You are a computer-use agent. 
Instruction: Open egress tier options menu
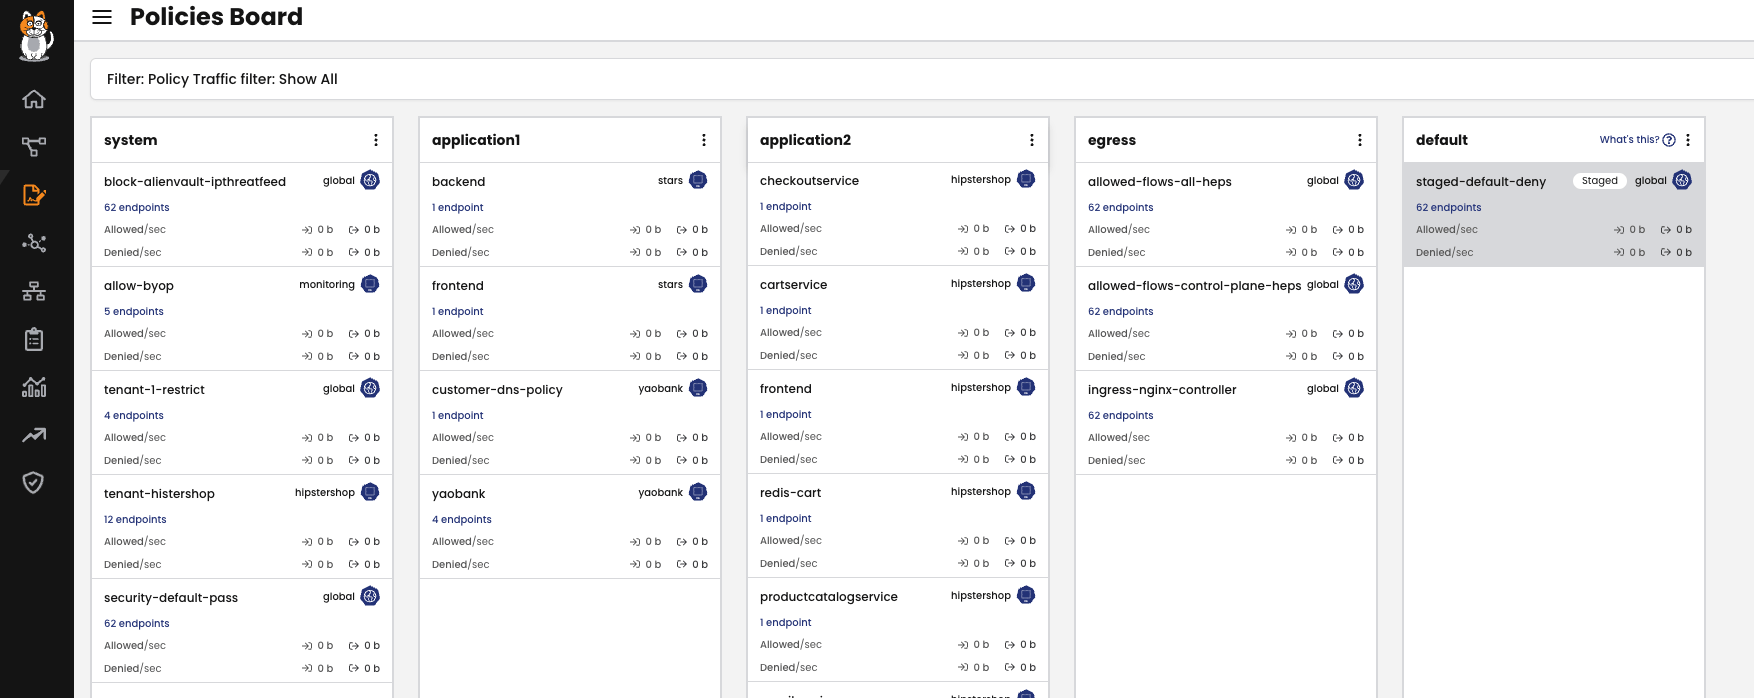[1360, 140]
